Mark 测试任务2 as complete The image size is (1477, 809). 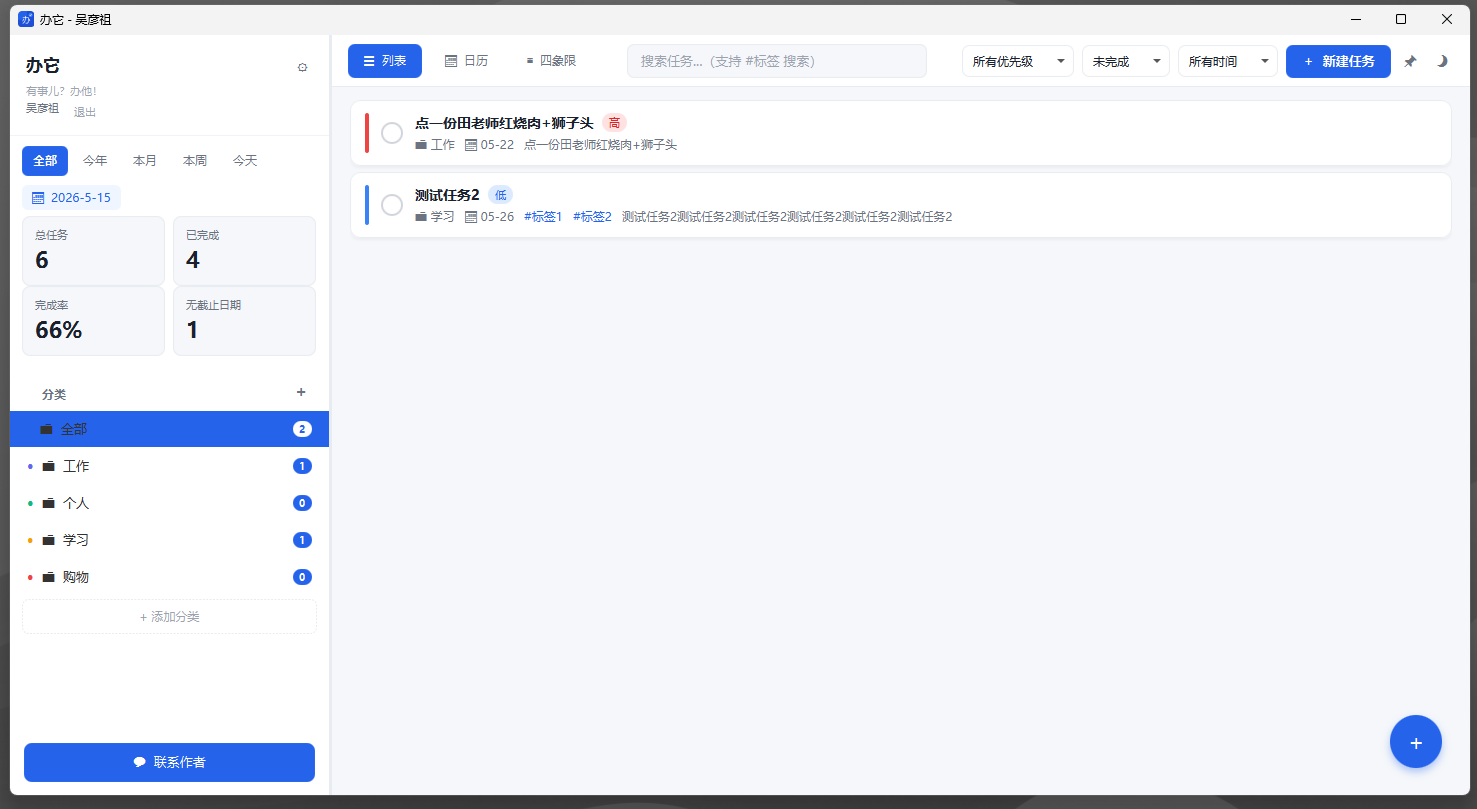pyautogui.click(x=392, y=205)
